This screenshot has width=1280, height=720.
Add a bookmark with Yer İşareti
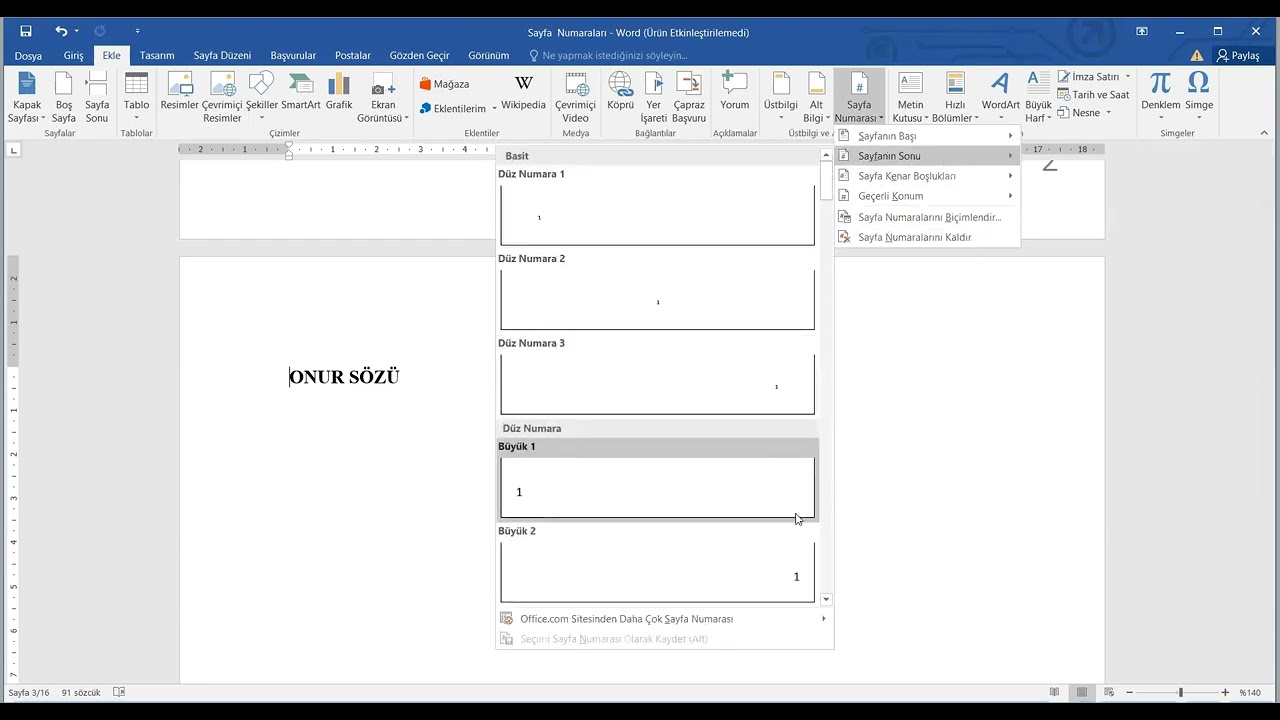point(654,98)
